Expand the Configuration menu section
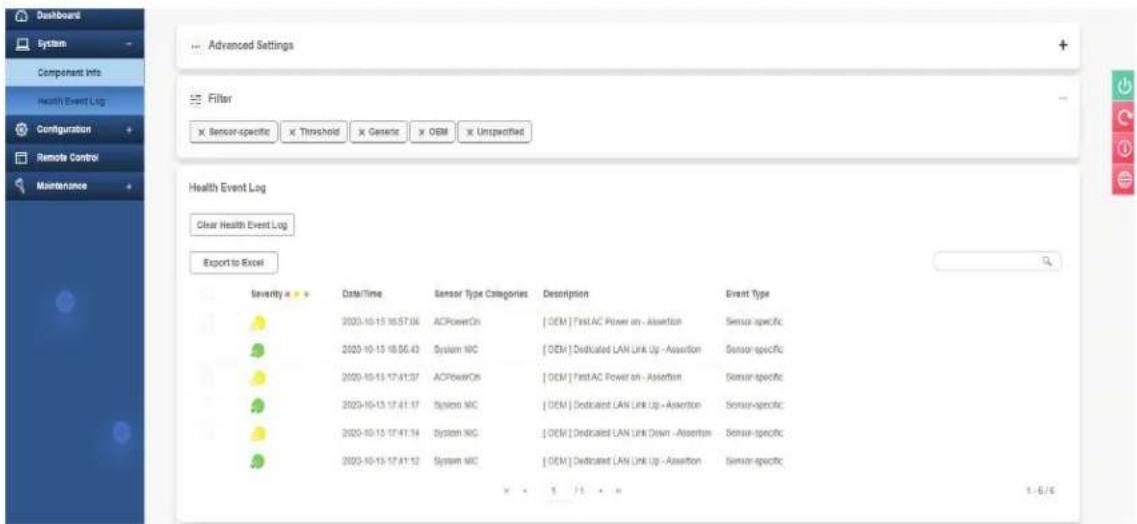This screenshot has height=524, width=1137. [x=129, y=129]
